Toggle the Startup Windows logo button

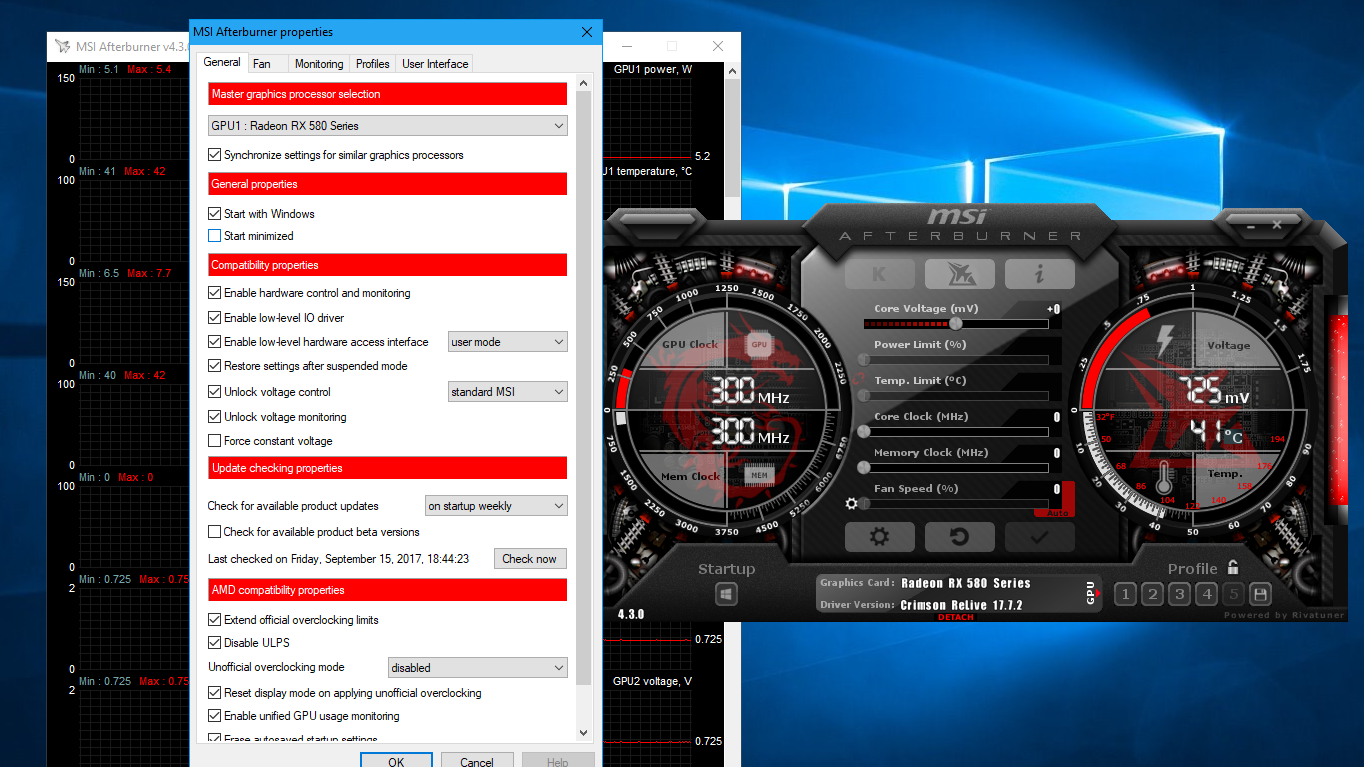[x=726, y=595]
